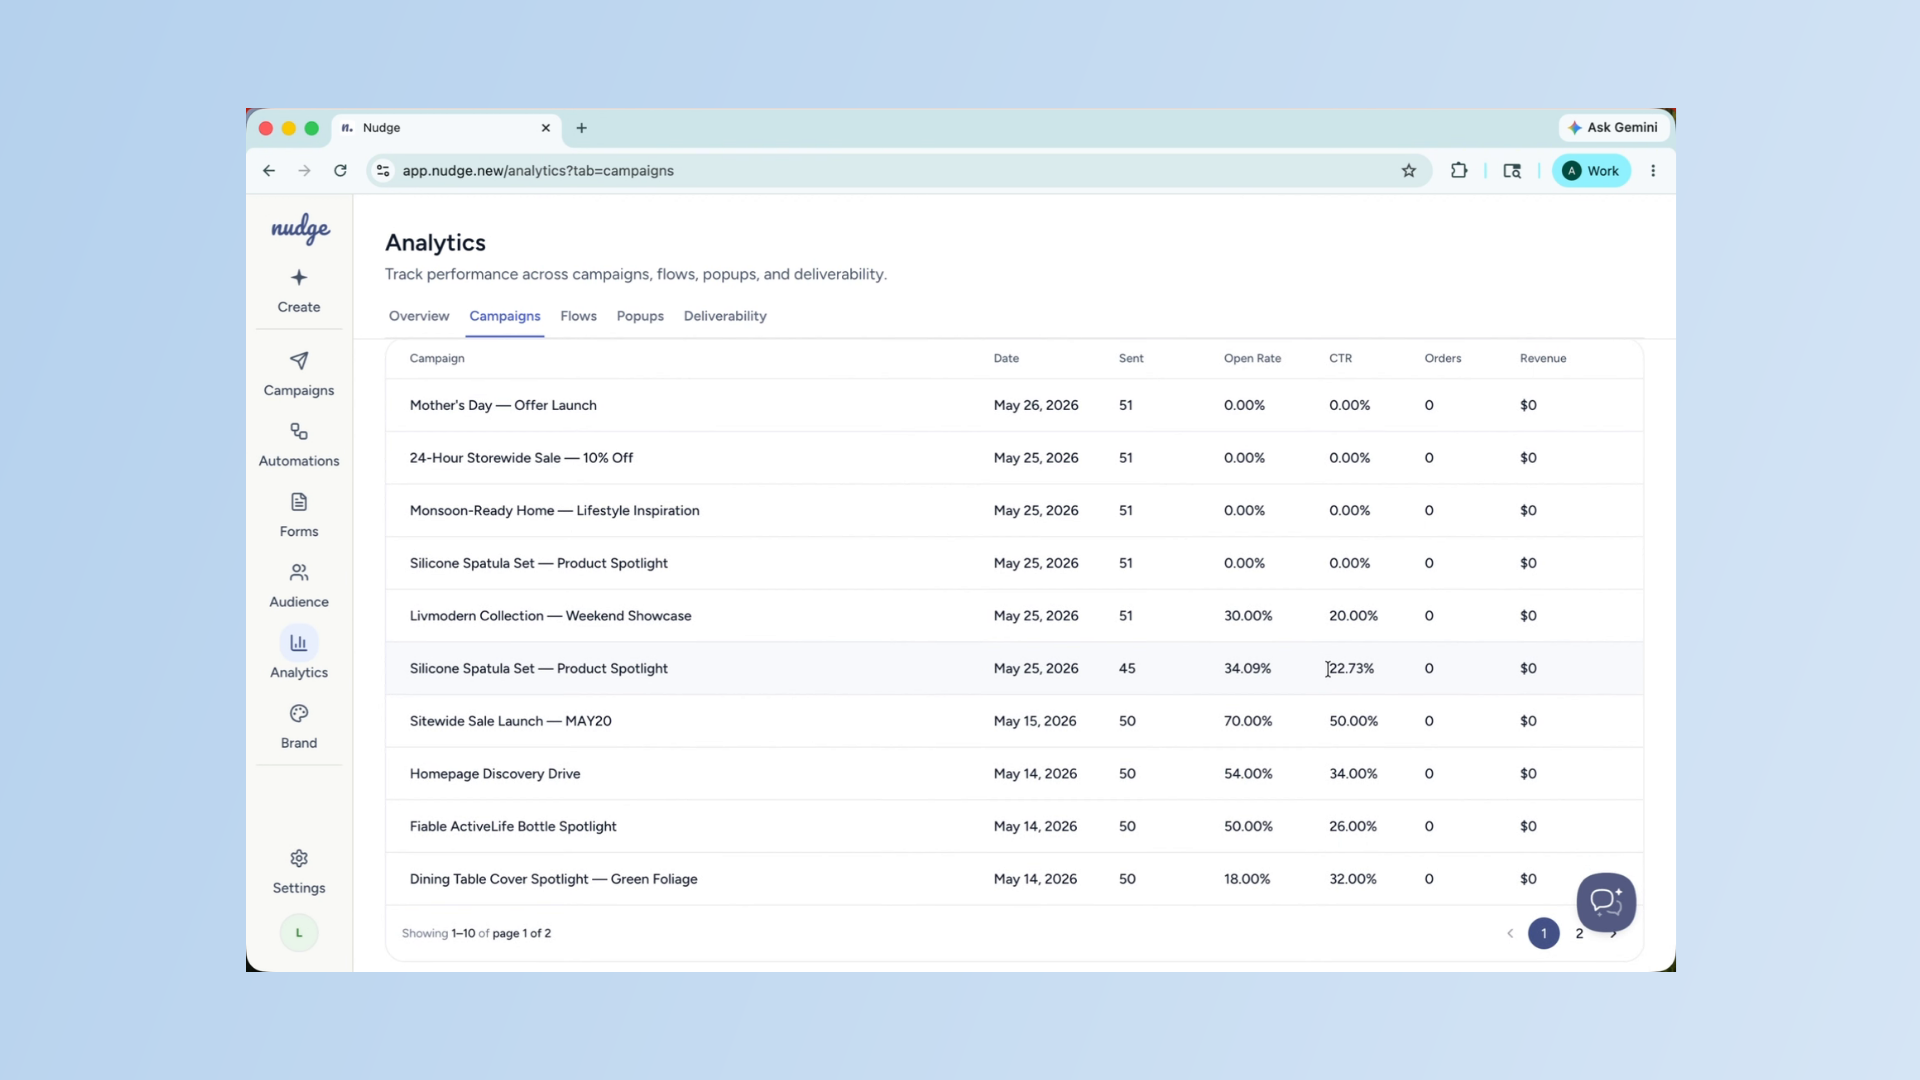Click the 70.00% open rate value

(x=1248, y=721)
